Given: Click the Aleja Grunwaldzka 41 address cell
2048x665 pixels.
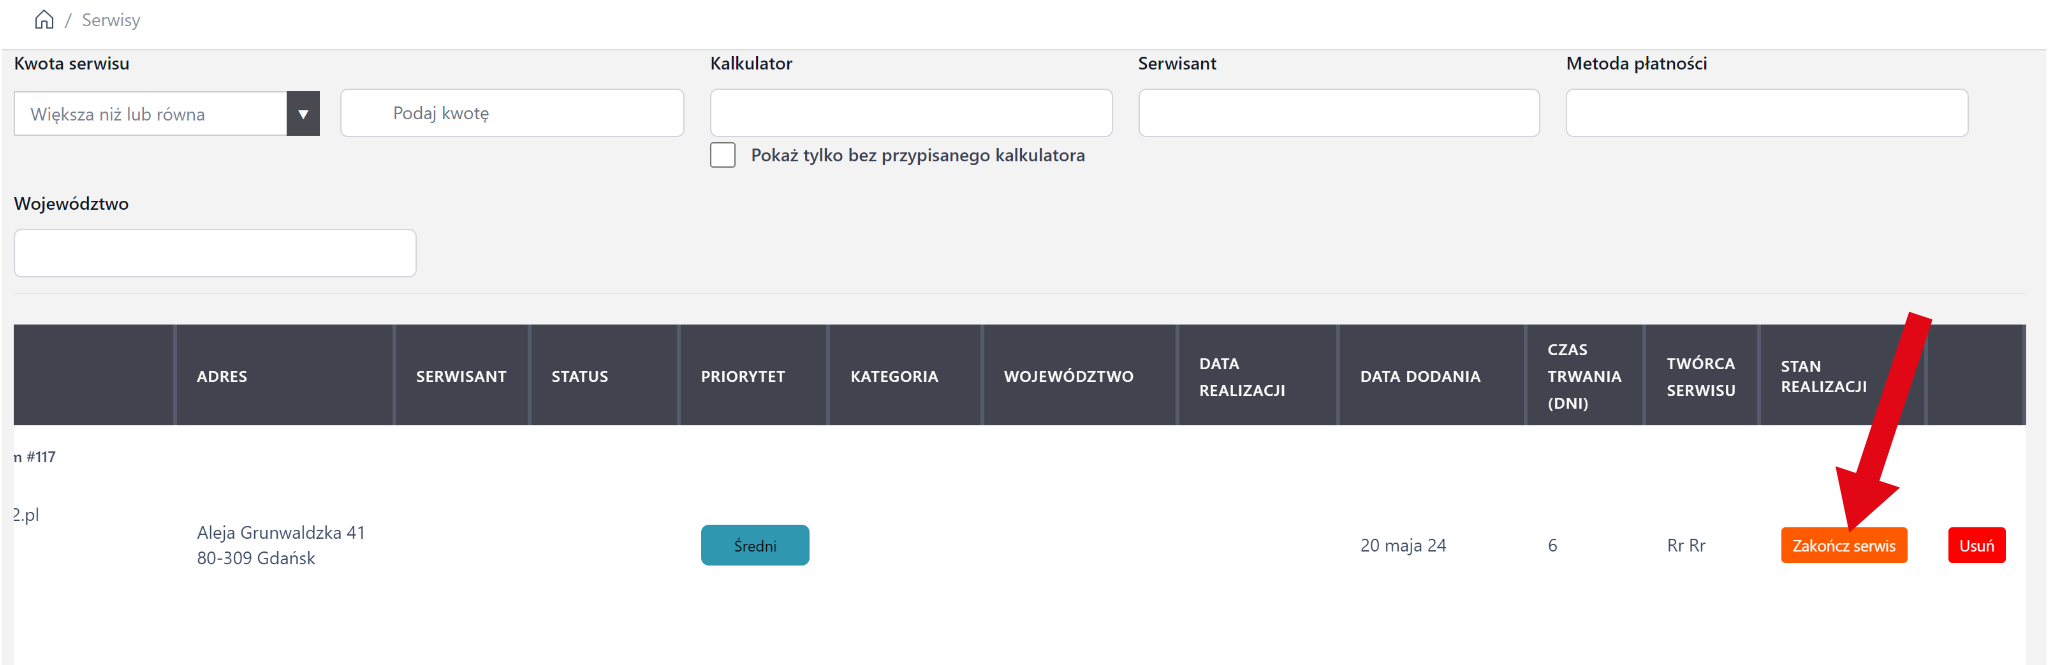Looking at the screenshot, I should click(x=281, y=545).
